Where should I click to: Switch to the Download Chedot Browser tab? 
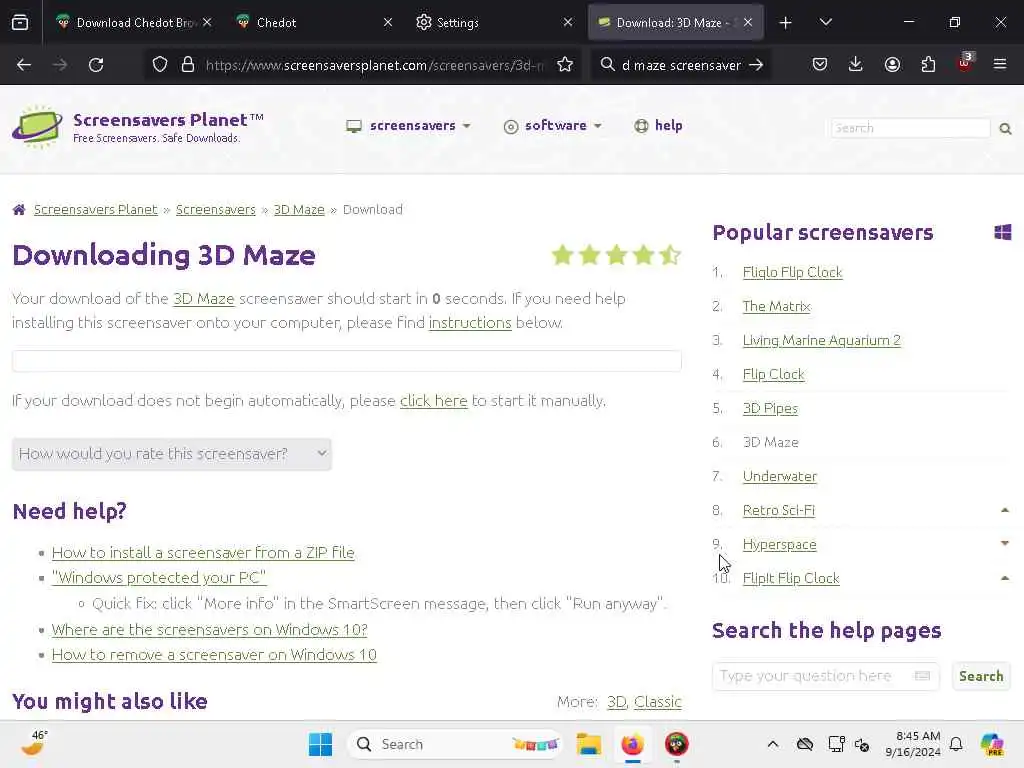tap(134, 22)
